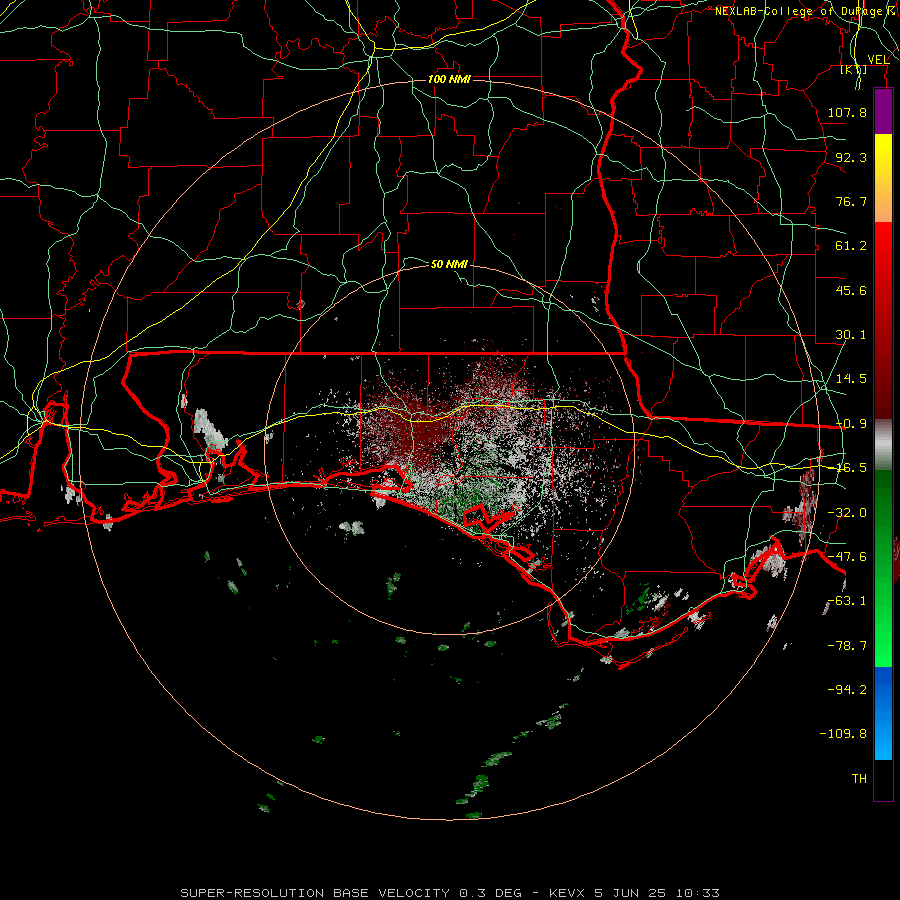Click the -94.2 legend value
The width and height of the screenshot is (900, 900).
[847, 690]
